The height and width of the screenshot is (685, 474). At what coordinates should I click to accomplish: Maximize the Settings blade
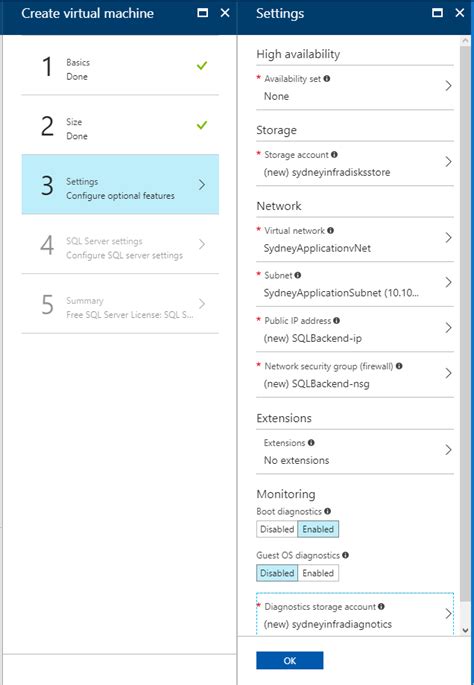point(437,13)
